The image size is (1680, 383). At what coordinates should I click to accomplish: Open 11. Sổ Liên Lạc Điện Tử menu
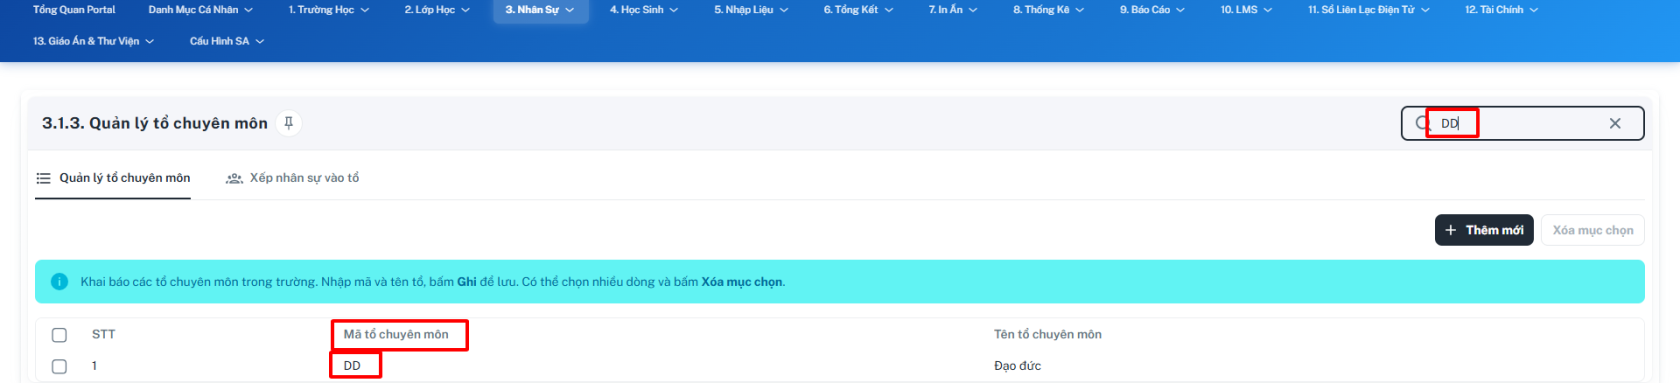point(1369,10)
